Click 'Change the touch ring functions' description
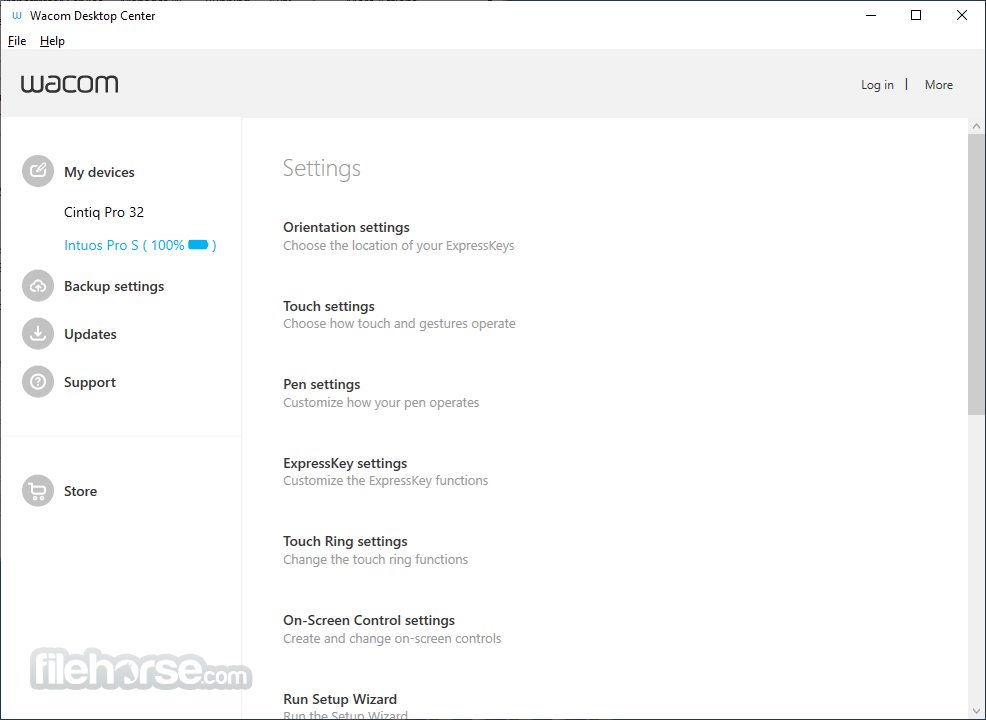This screenshot has height=720, width=986. (375, 560)
